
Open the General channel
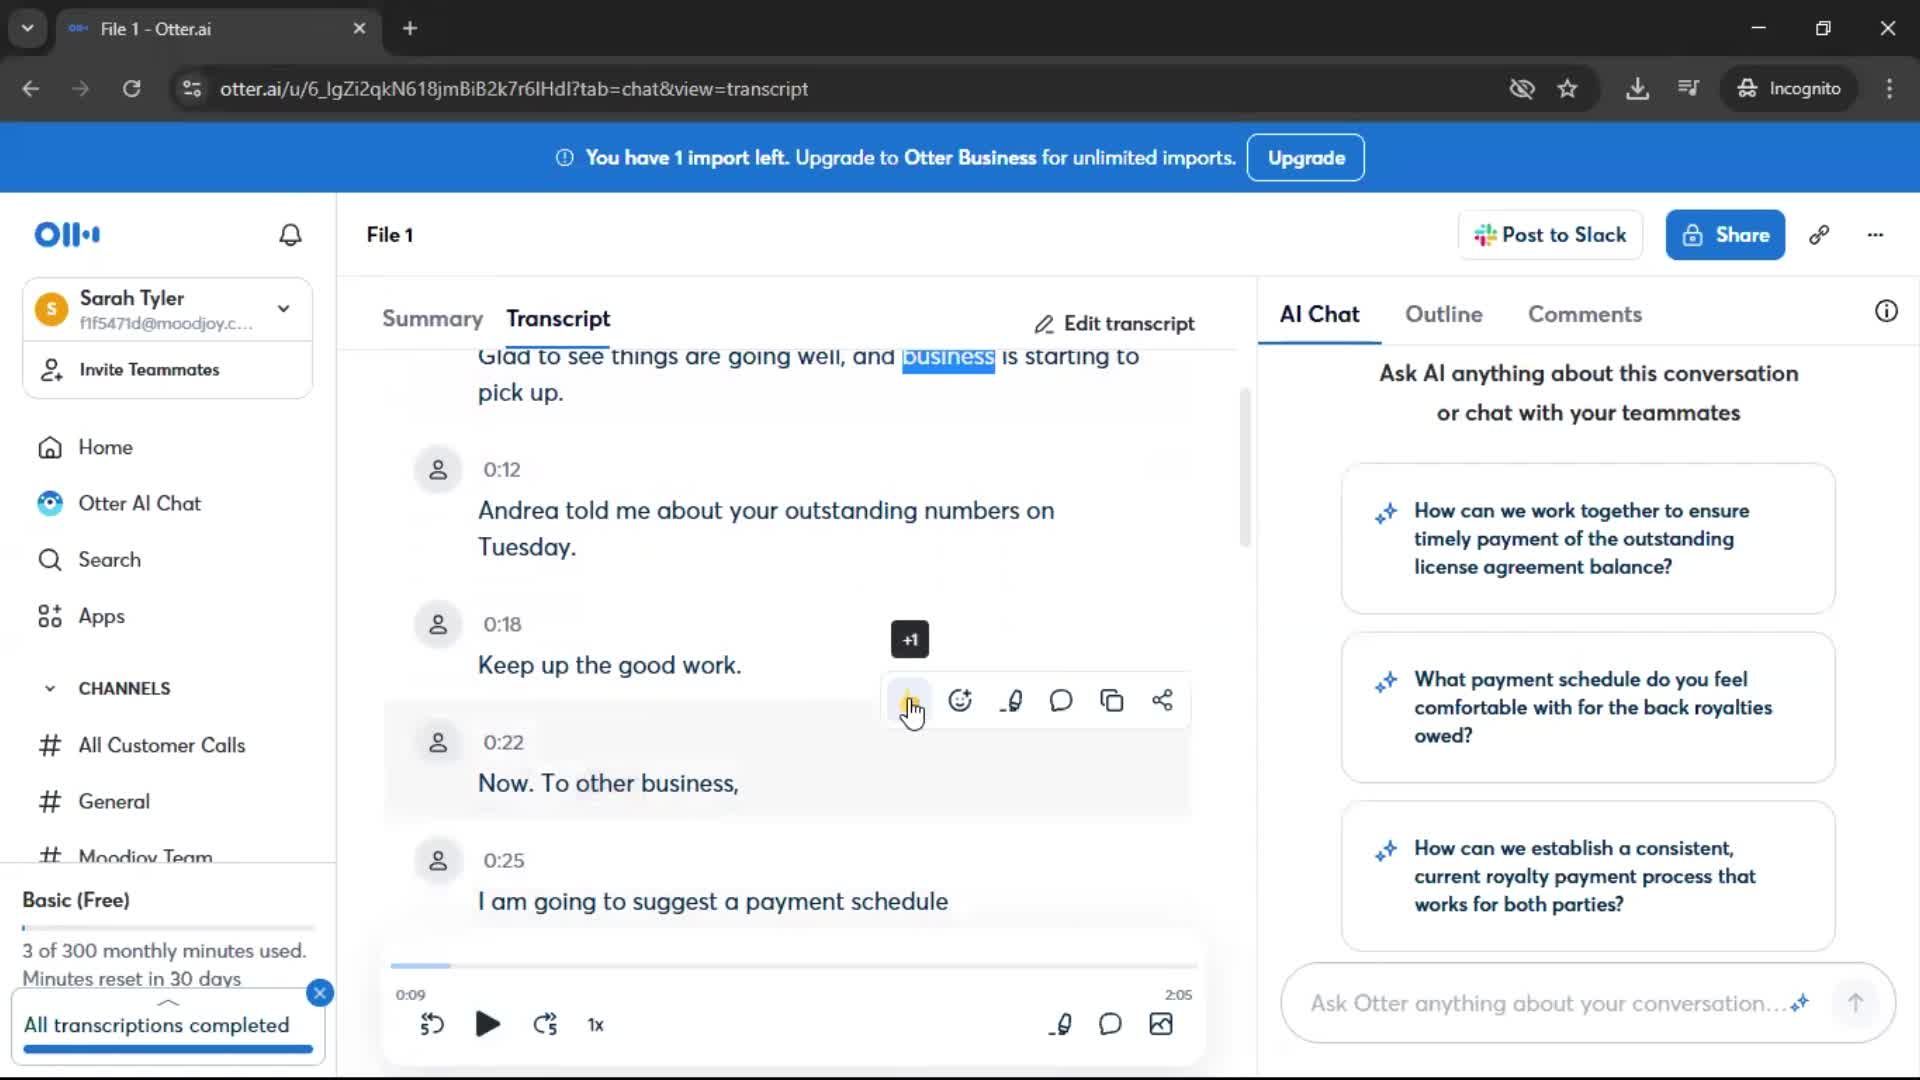click(x=114, y=802)
